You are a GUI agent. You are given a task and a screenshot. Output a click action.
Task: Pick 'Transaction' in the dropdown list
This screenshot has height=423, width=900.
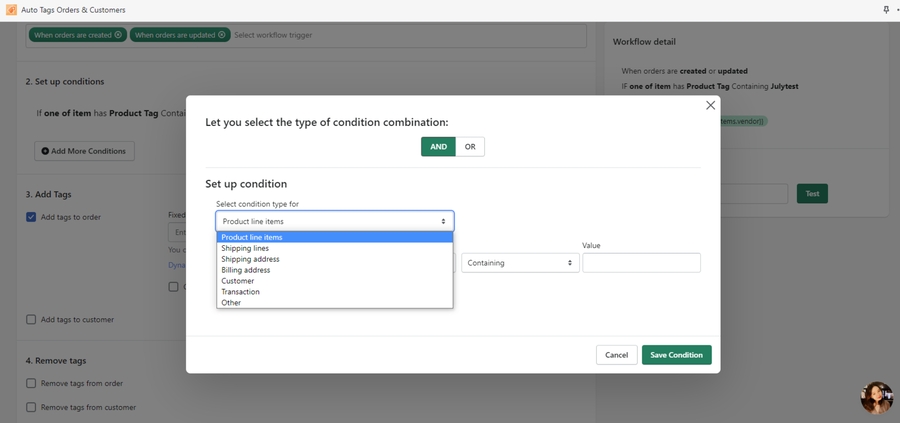pos(241,292)
